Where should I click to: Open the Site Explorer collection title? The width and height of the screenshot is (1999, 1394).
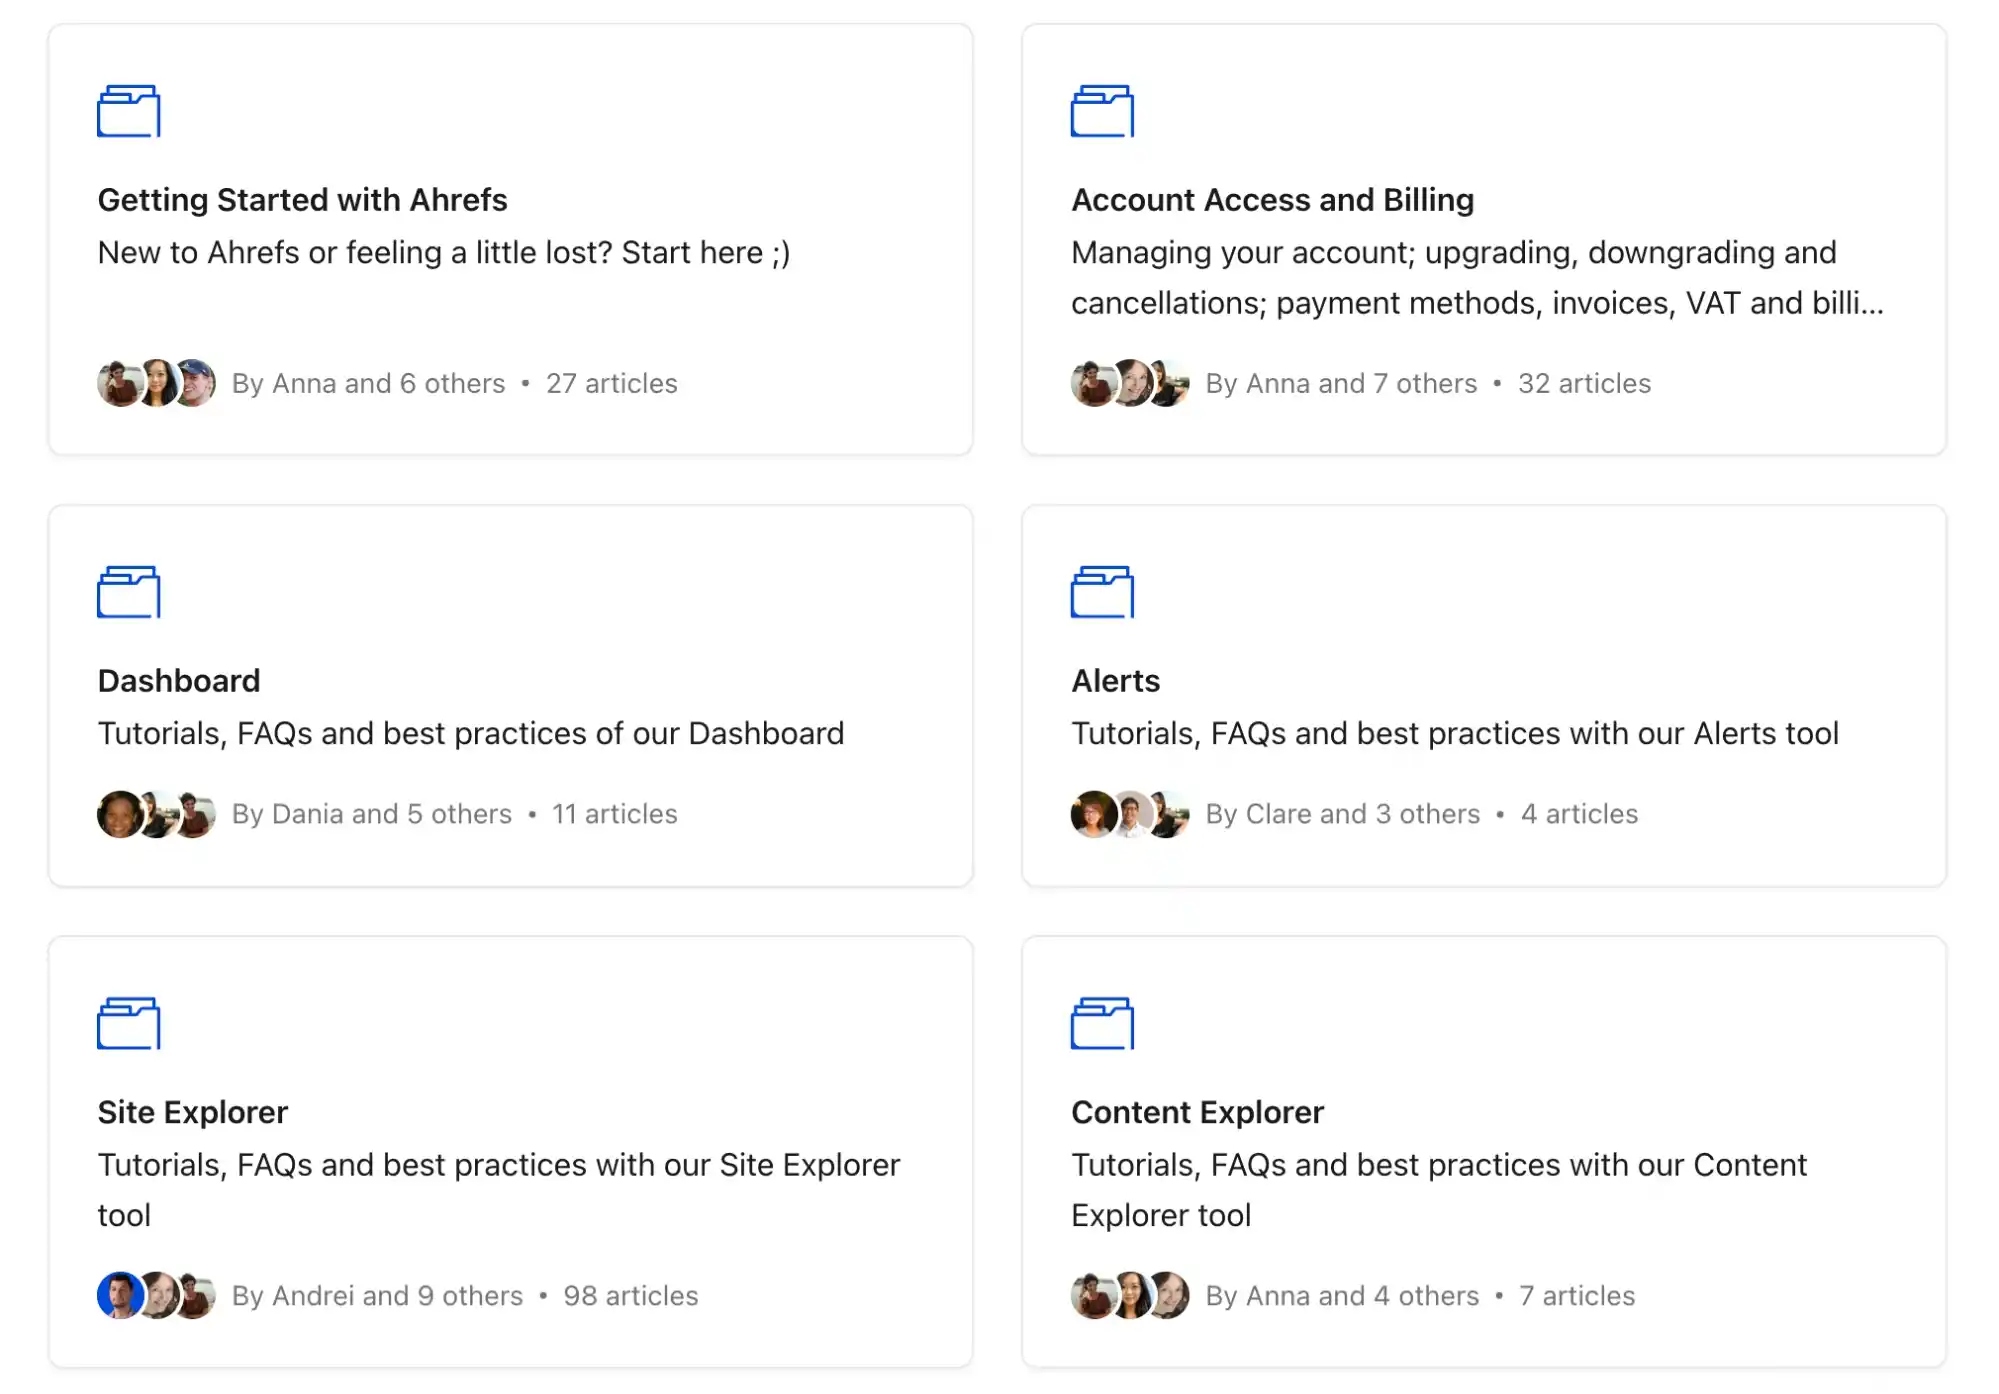[x=192, y=1112]
